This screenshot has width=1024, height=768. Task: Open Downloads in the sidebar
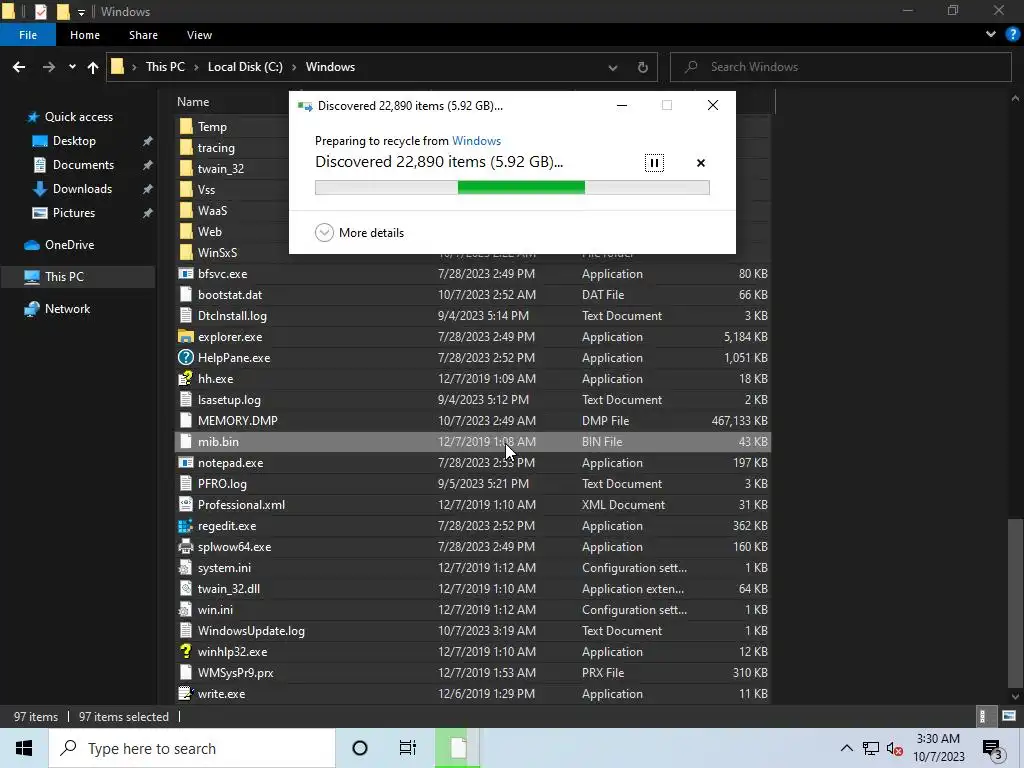coord(82,189)
